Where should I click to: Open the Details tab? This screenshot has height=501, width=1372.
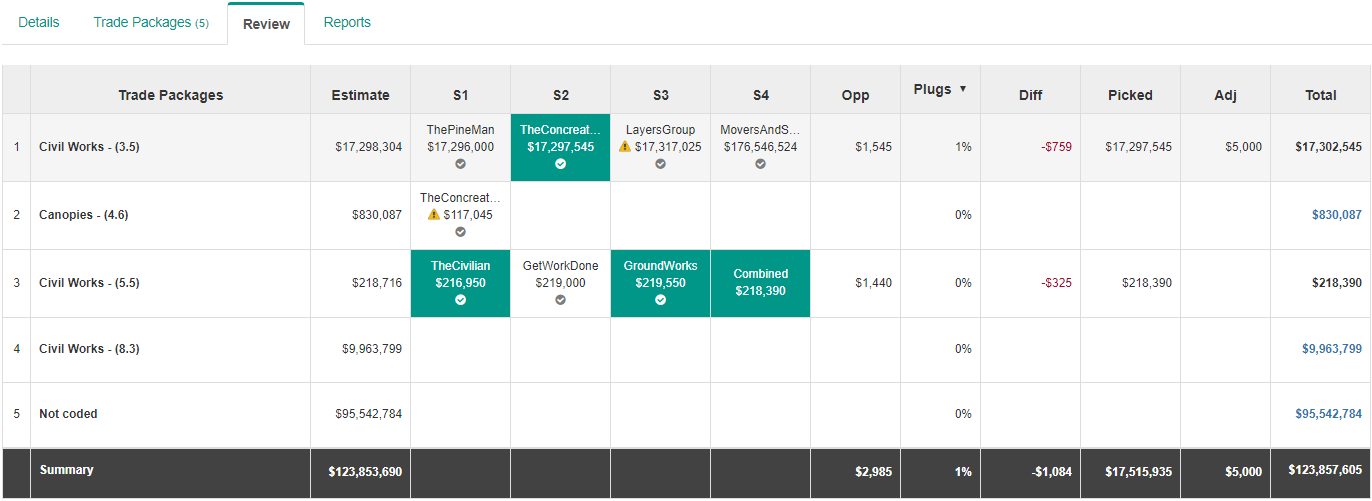click(39, 23)
